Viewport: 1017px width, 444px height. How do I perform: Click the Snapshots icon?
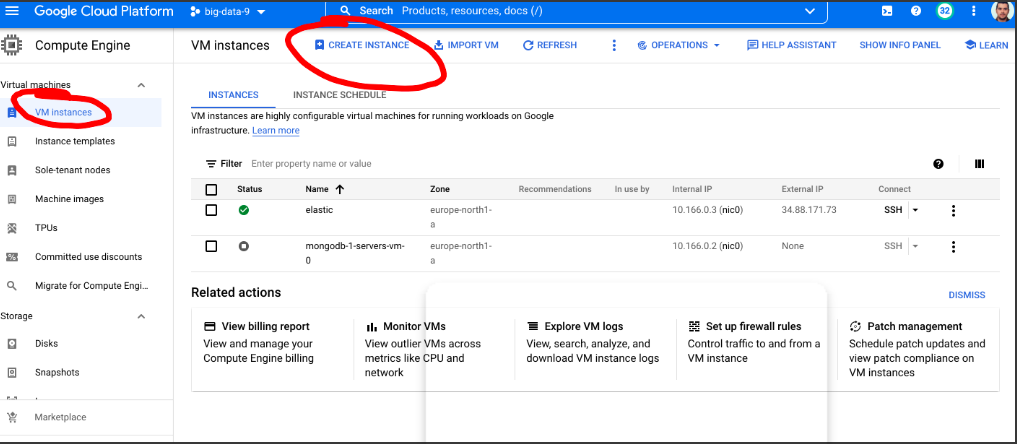tap(12, 373)
